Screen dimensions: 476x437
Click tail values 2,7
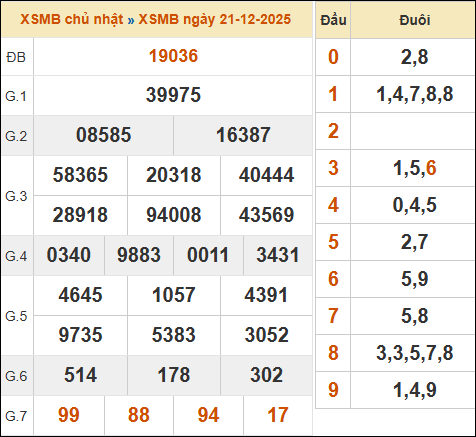point(415,242)
